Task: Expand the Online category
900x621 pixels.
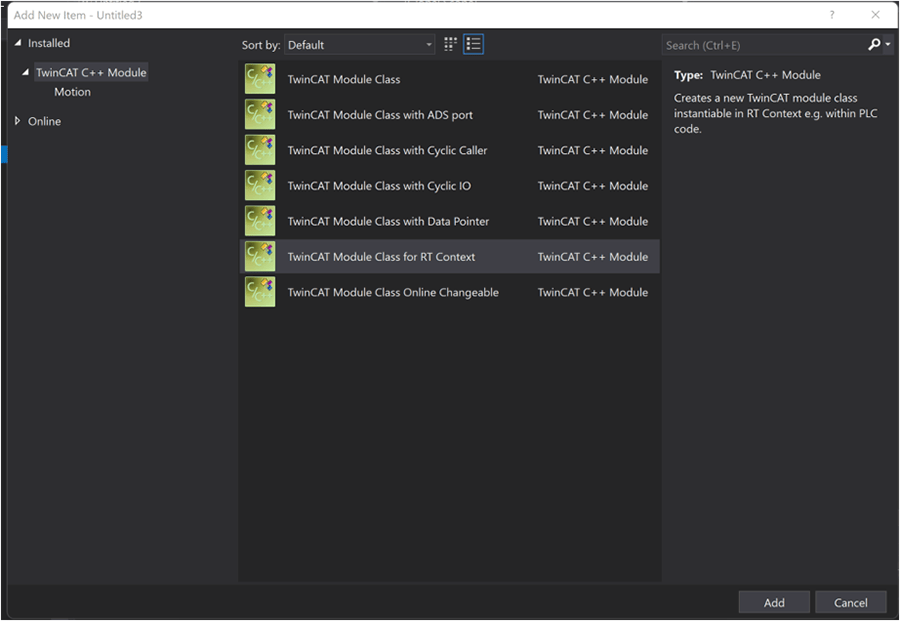Action: [x=18, y=121]
